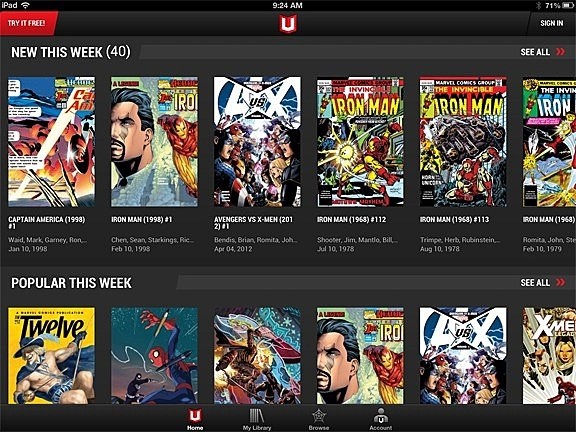This screenshot has height=432, width=576.
Task: Open the Home tab icon
Action: 195,416
